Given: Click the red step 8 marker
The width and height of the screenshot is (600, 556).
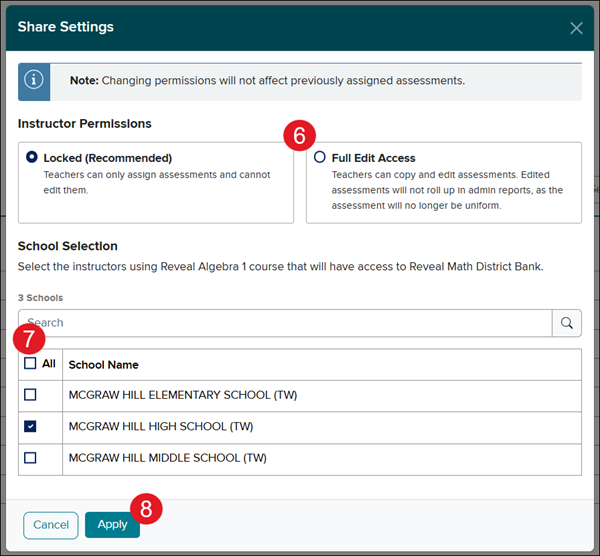Looking at the screenshot, I should tap(146, 509).
